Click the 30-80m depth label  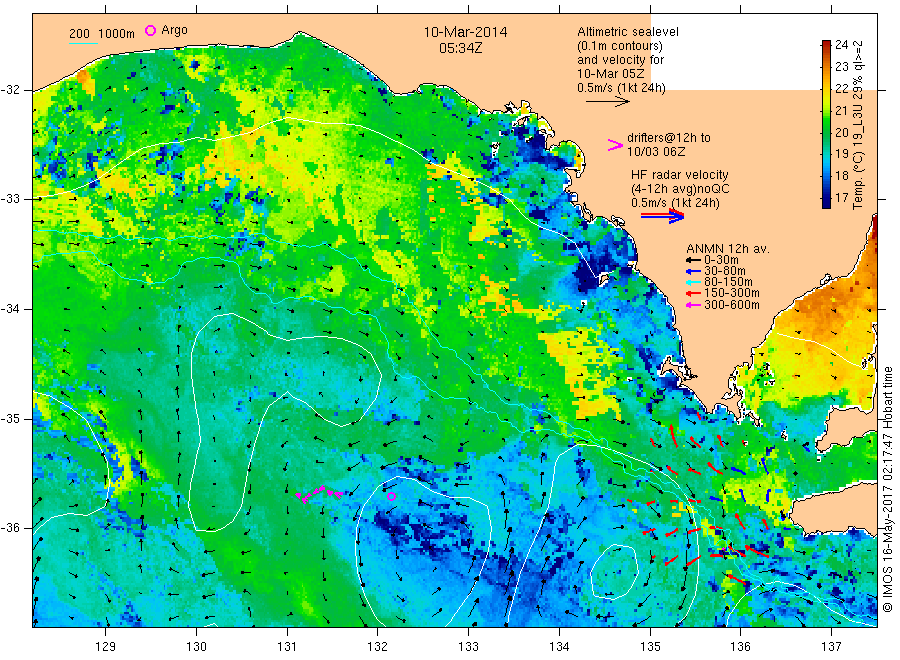click(x=724, y=271)
